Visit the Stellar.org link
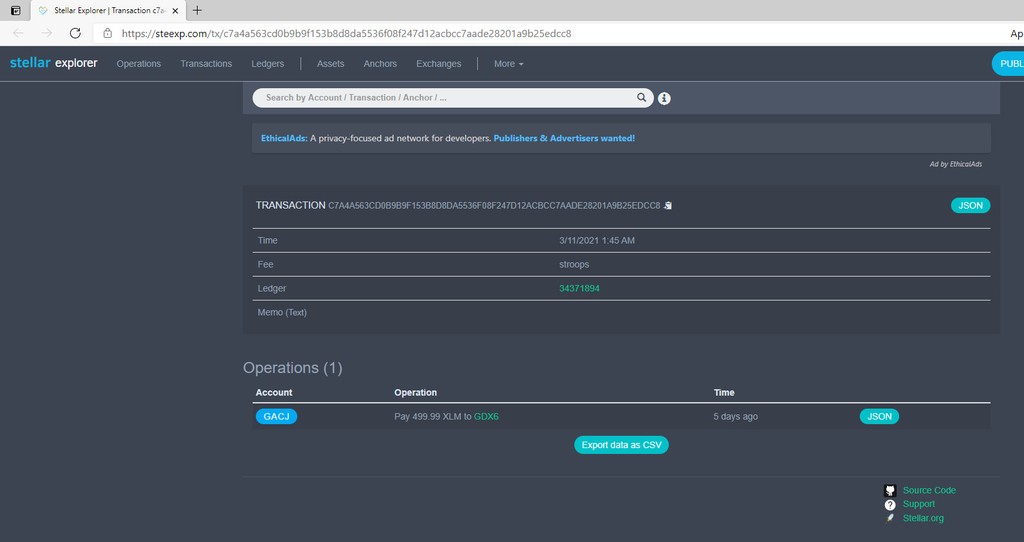 tap(923, 518)
